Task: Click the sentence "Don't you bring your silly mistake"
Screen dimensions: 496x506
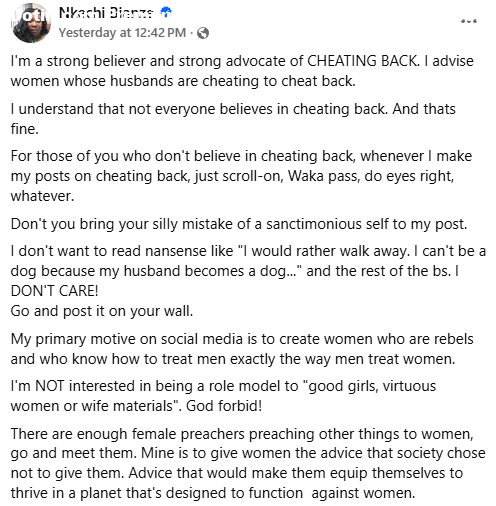Action: (x=239, y=224)
